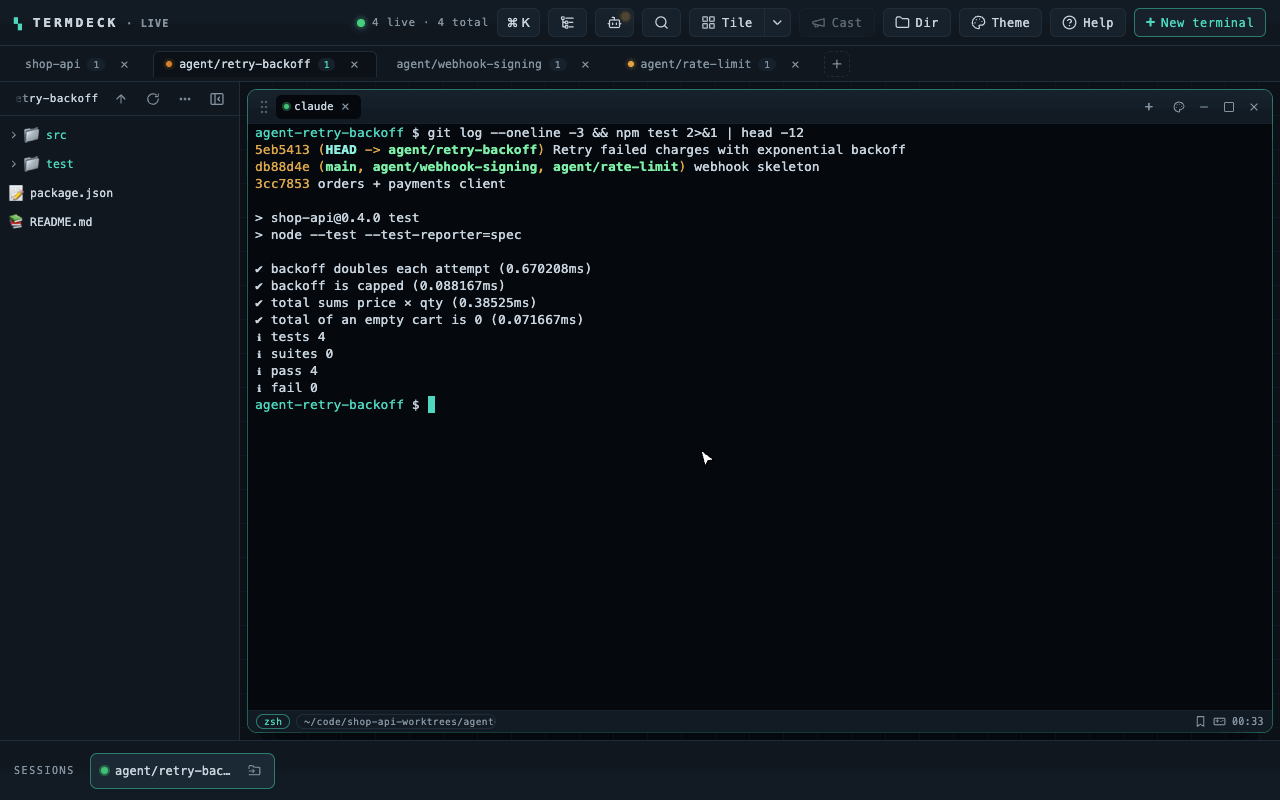The width and height of the screenshot is (1280, 800).
Task: Open the session tree list icon
Action: (567, 22)
